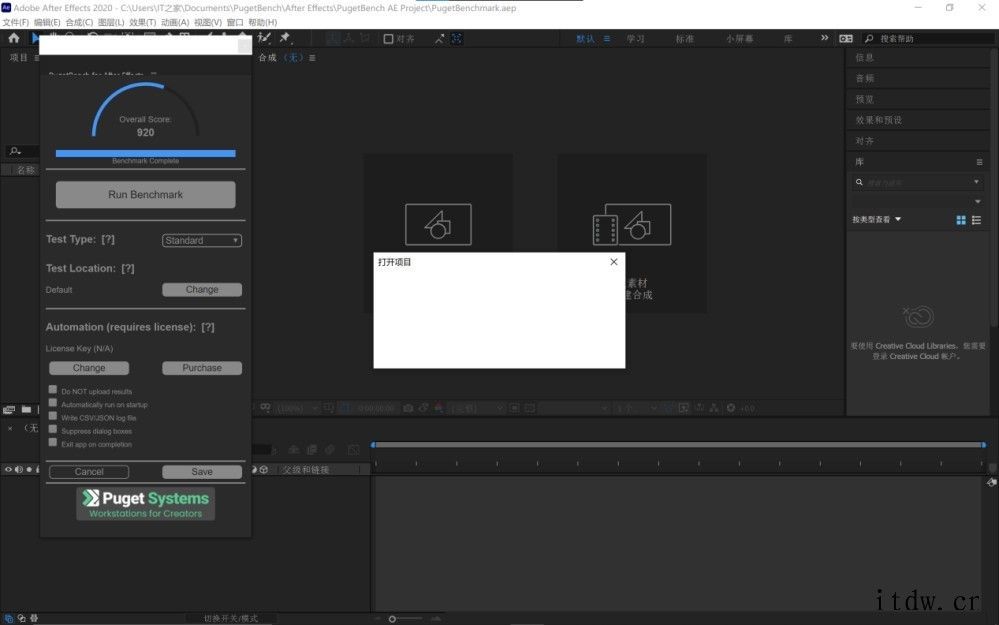Click the new folder icon in project panel
The image size is (999, 625).
26,409
